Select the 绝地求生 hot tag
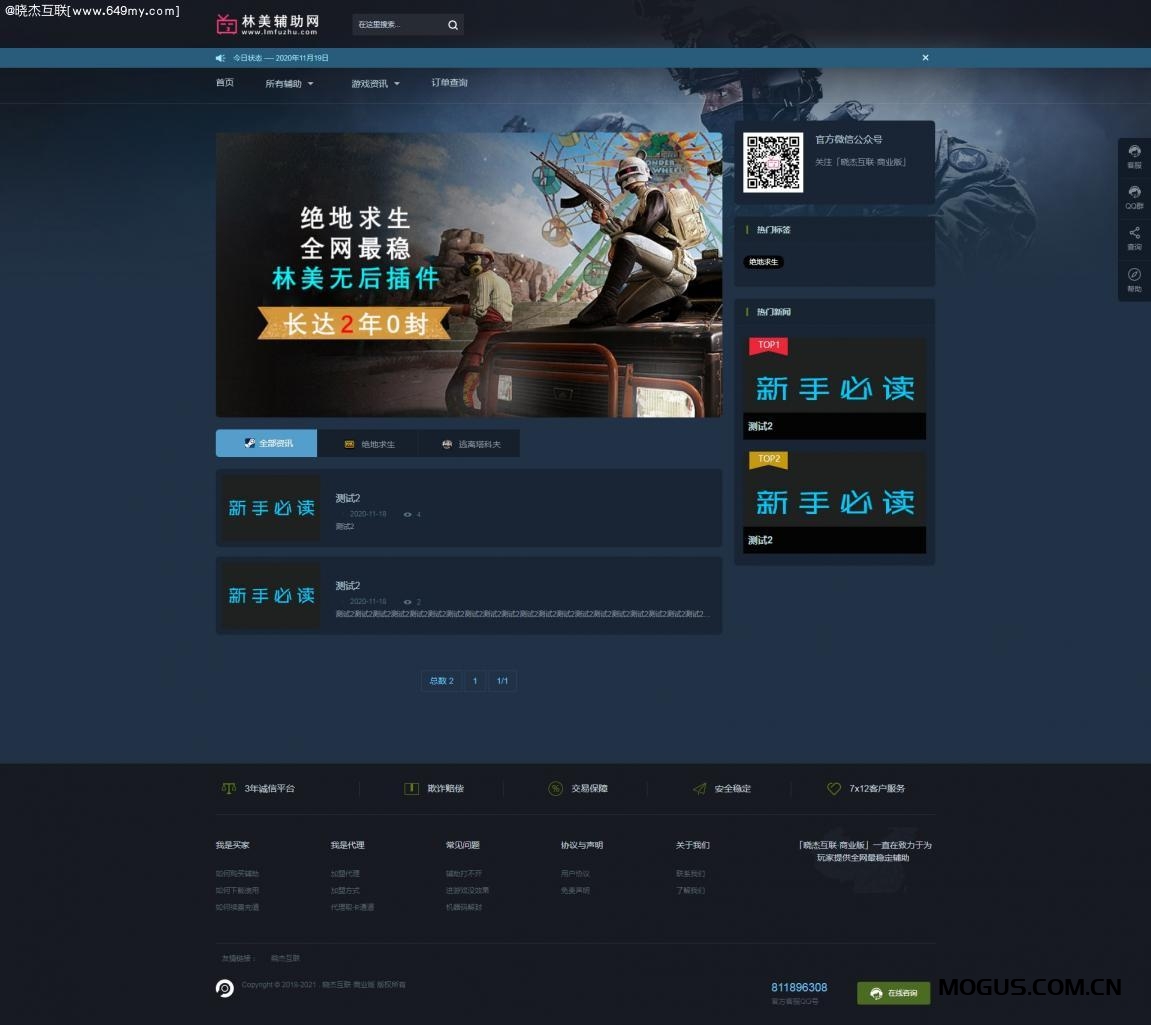 click(763, 262)
